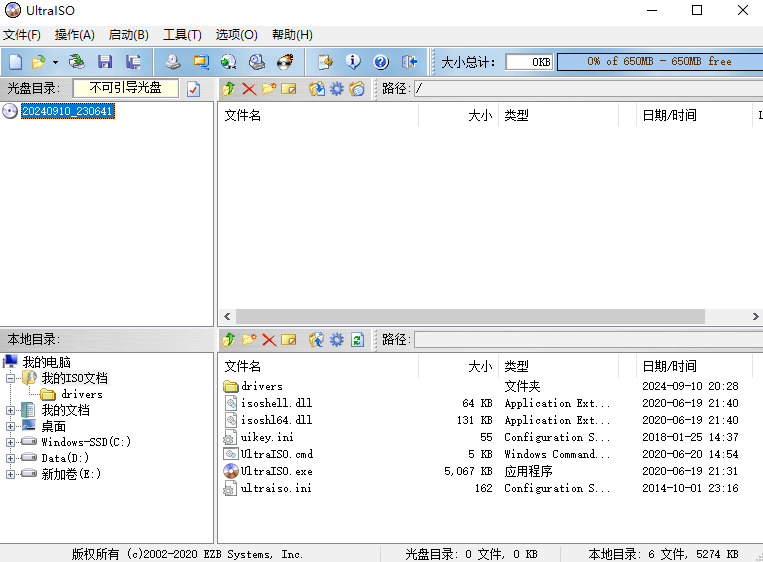Click red X delete in disc pane toolbar

249,89
